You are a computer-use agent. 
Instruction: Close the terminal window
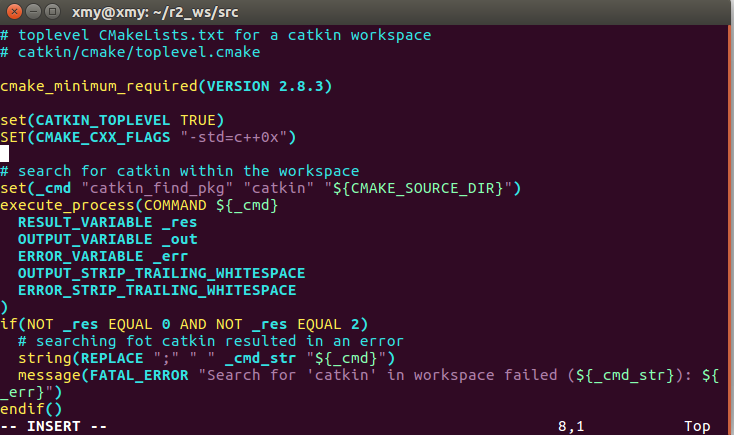pos(14,11)
